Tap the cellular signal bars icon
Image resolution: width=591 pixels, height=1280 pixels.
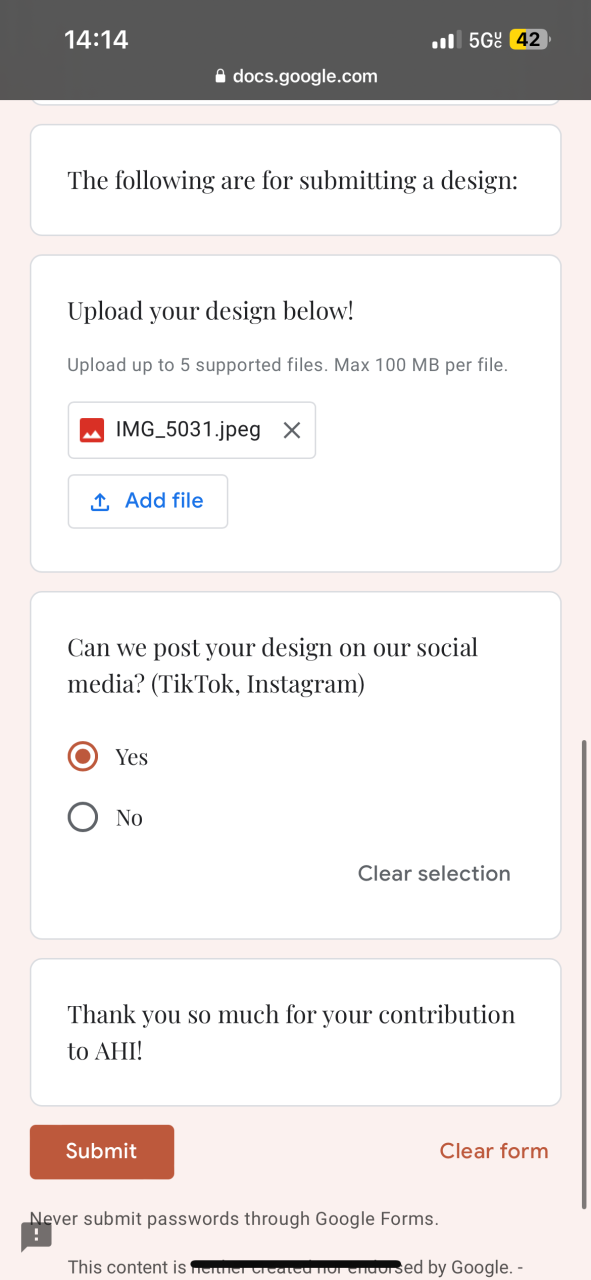(445, 41)
